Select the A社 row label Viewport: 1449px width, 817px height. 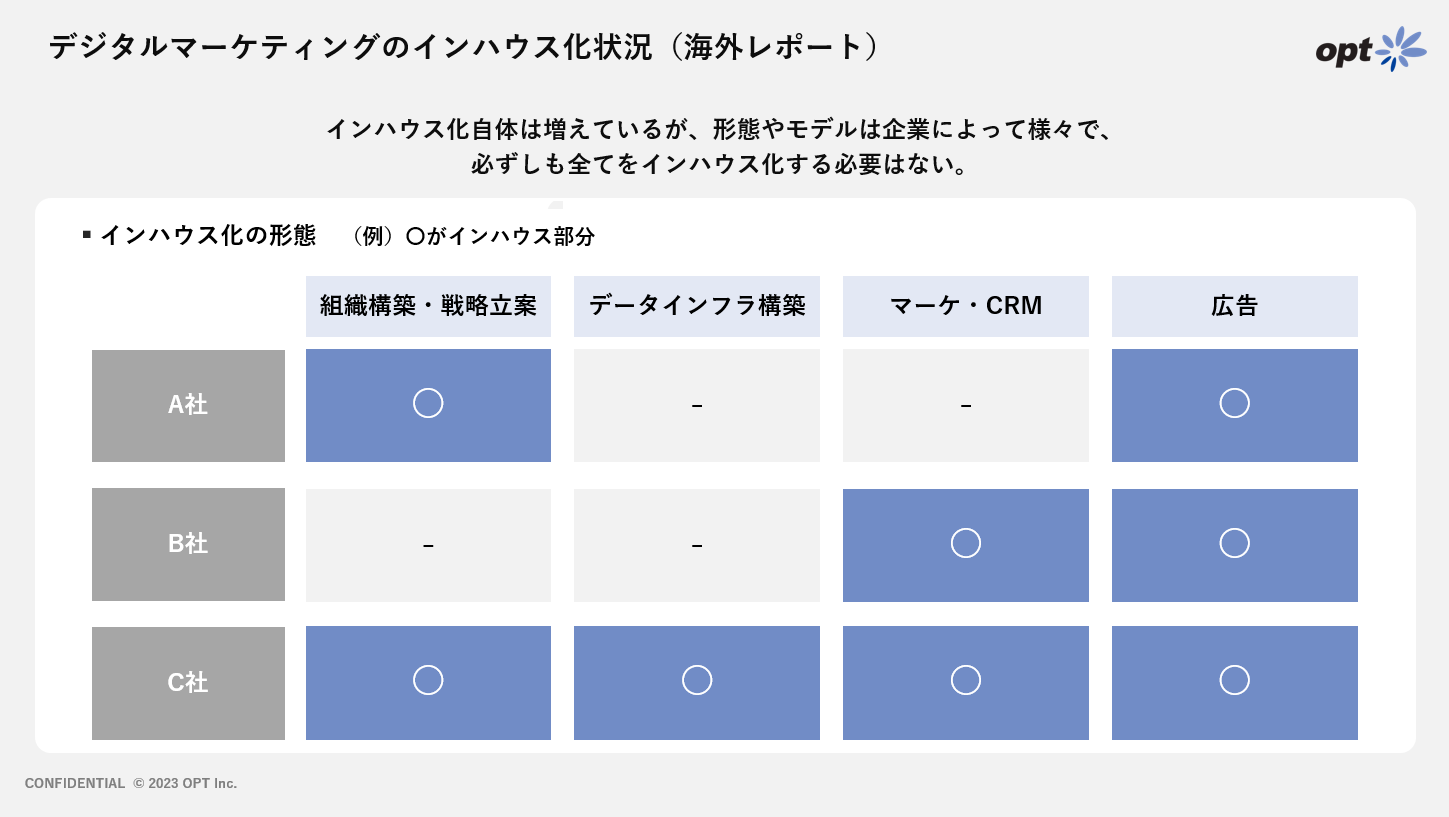point(188,405)
